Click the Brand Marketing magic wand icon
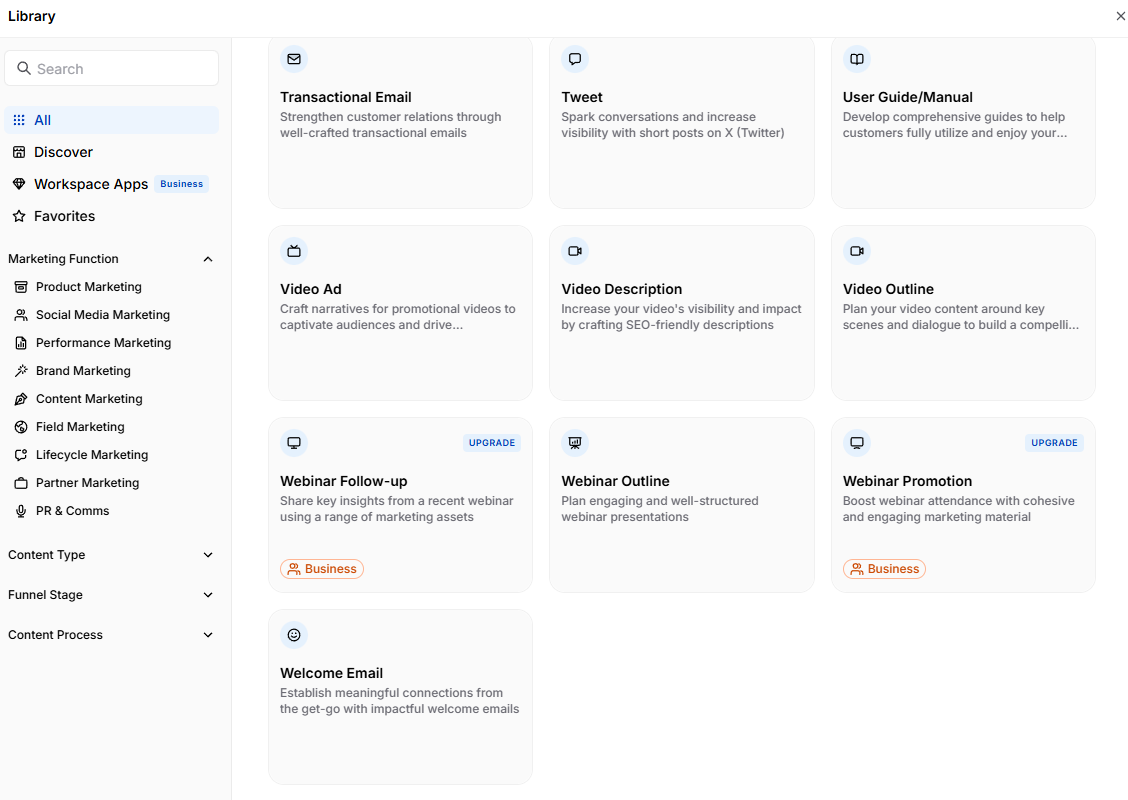The height and width of the screenshot is (800, 1128). click(21, 371)
